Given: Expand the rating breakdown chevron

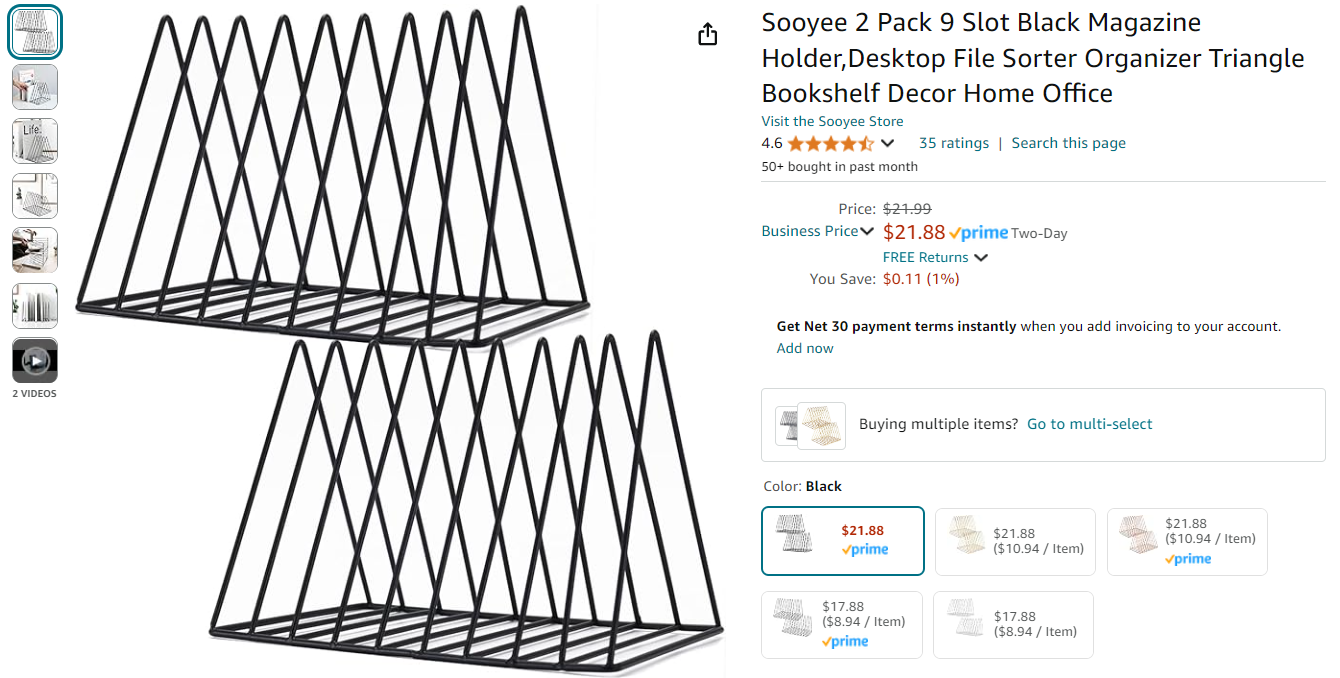Looking at the screenshot, I should point(887,143).
